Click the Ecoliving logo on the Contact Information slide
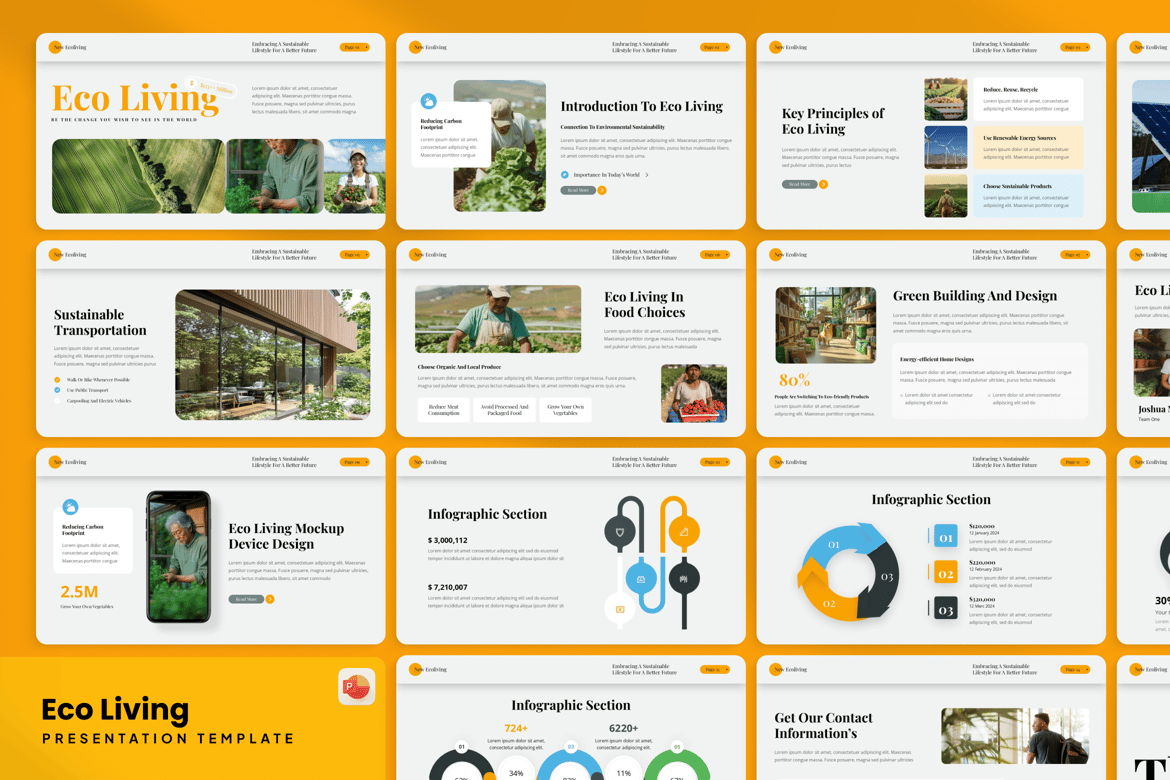 point(788,670)
